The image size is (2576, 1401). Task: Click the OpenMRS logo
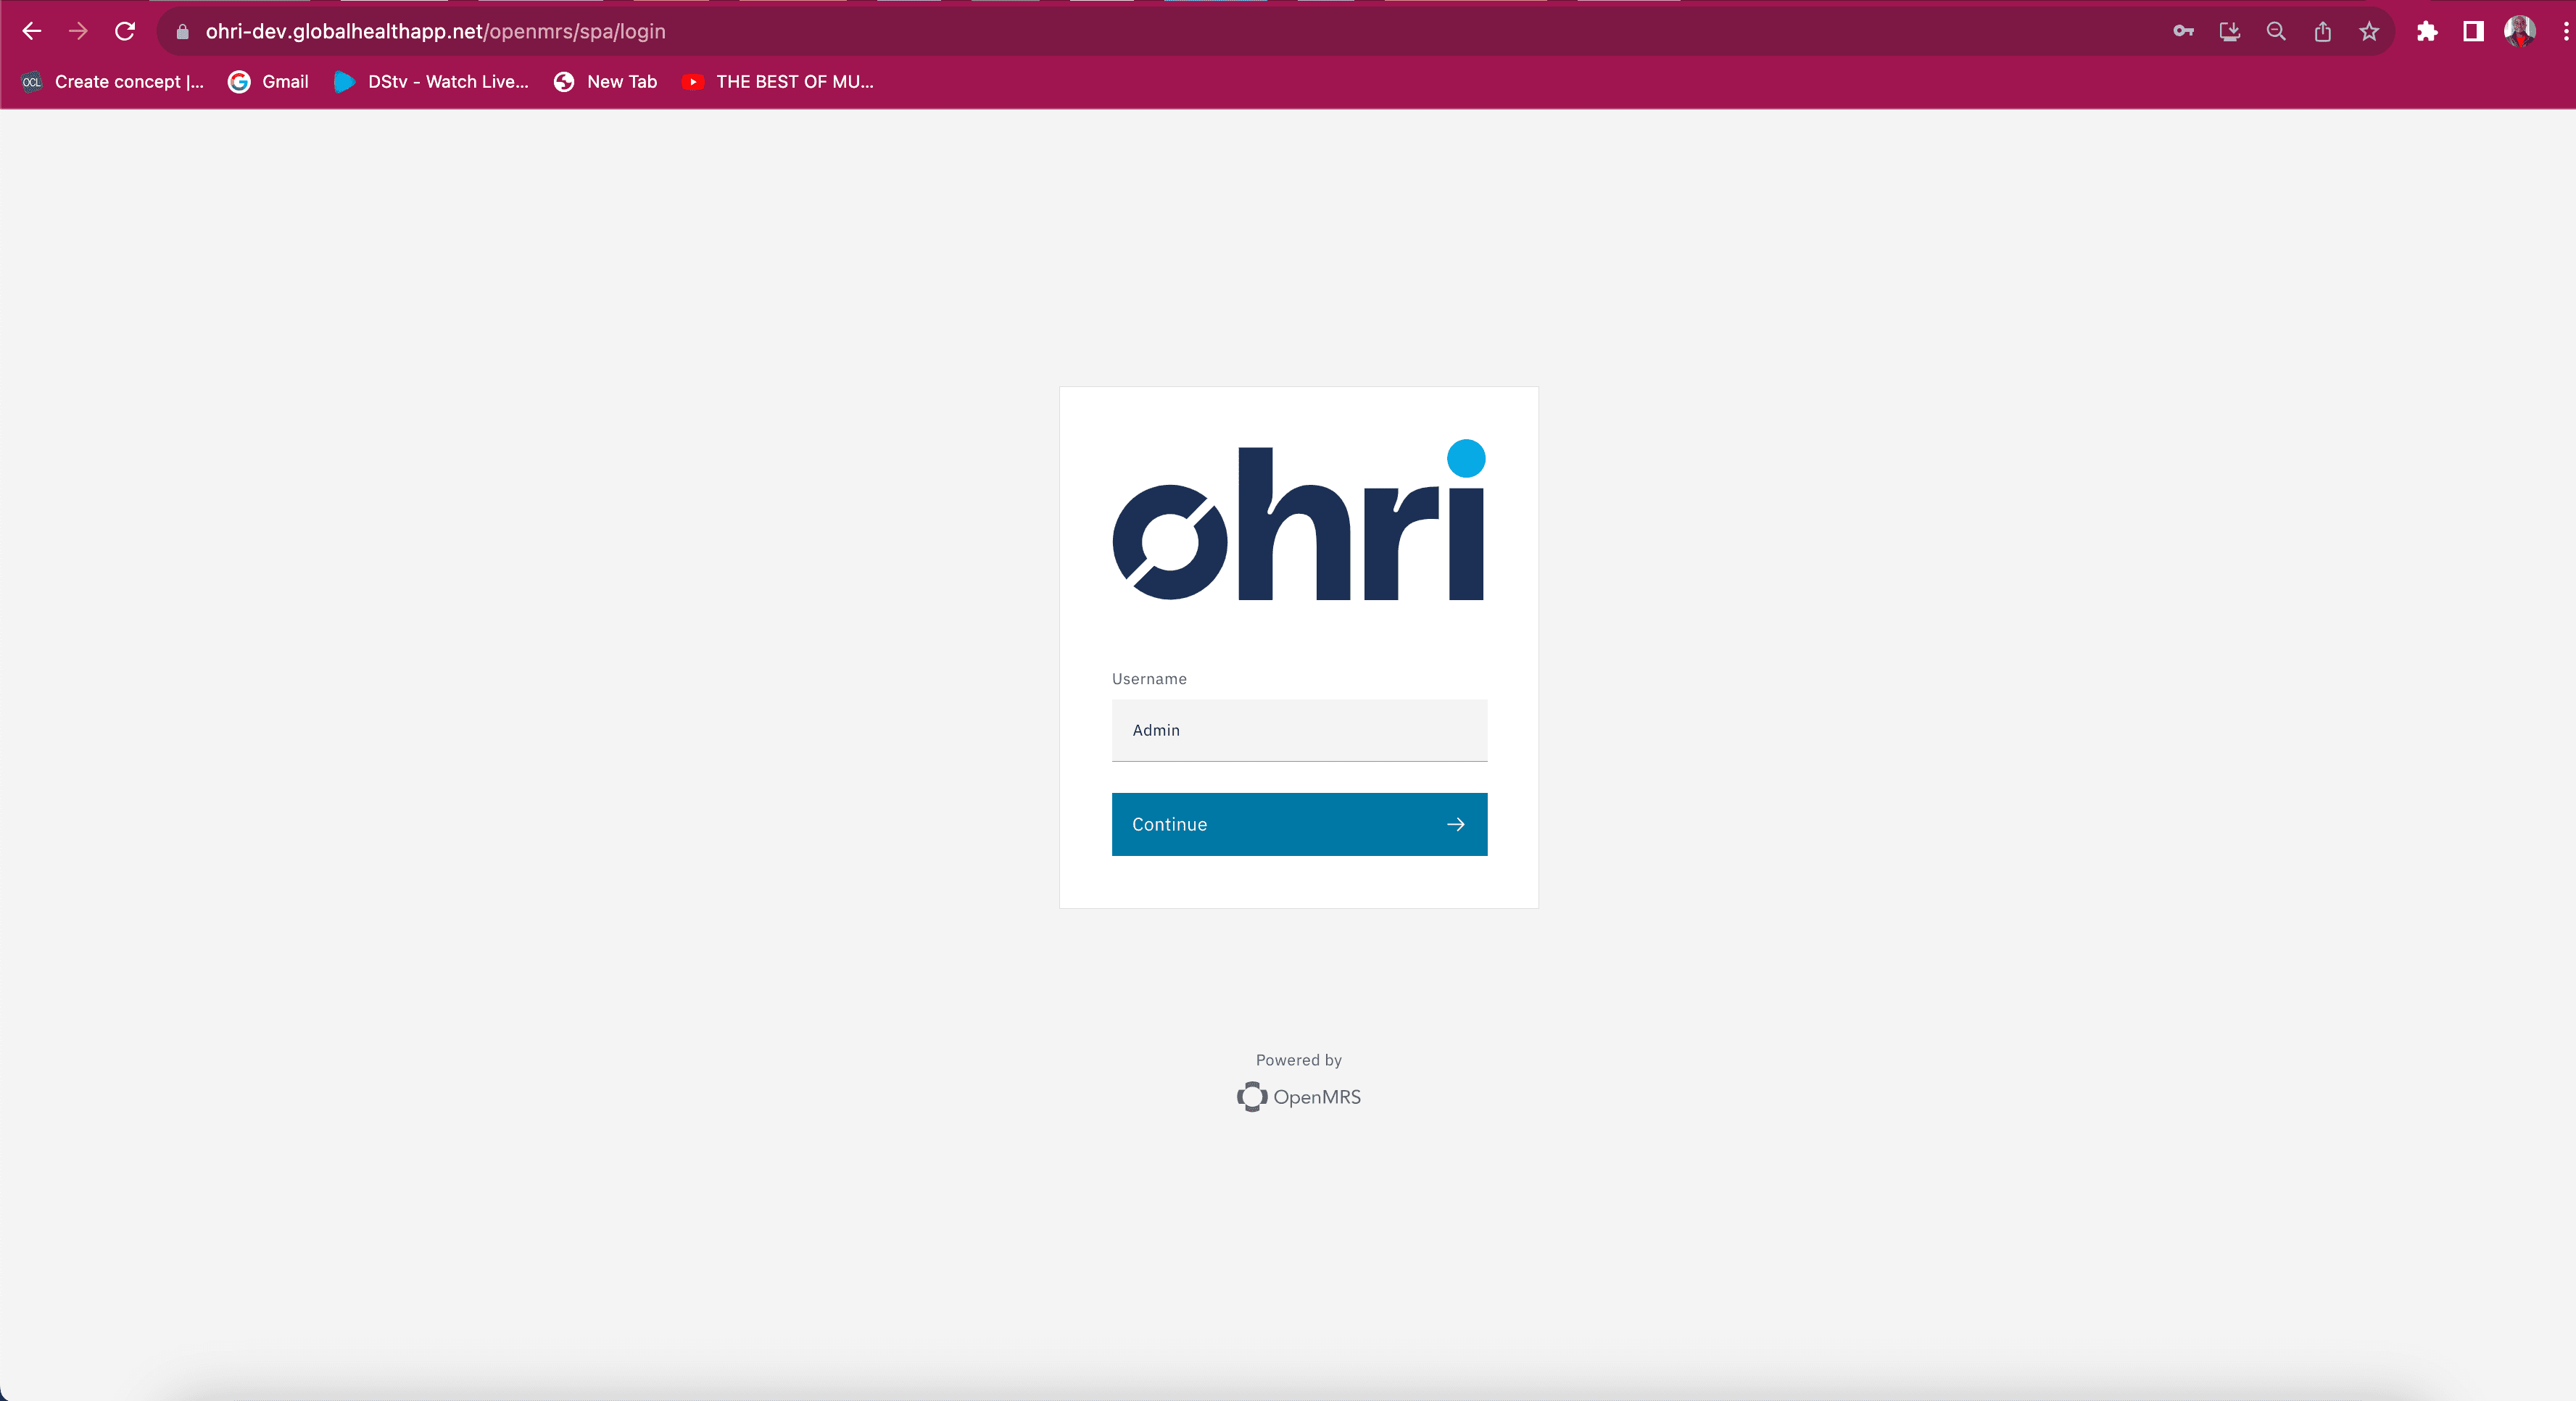coord(1299,1097)
